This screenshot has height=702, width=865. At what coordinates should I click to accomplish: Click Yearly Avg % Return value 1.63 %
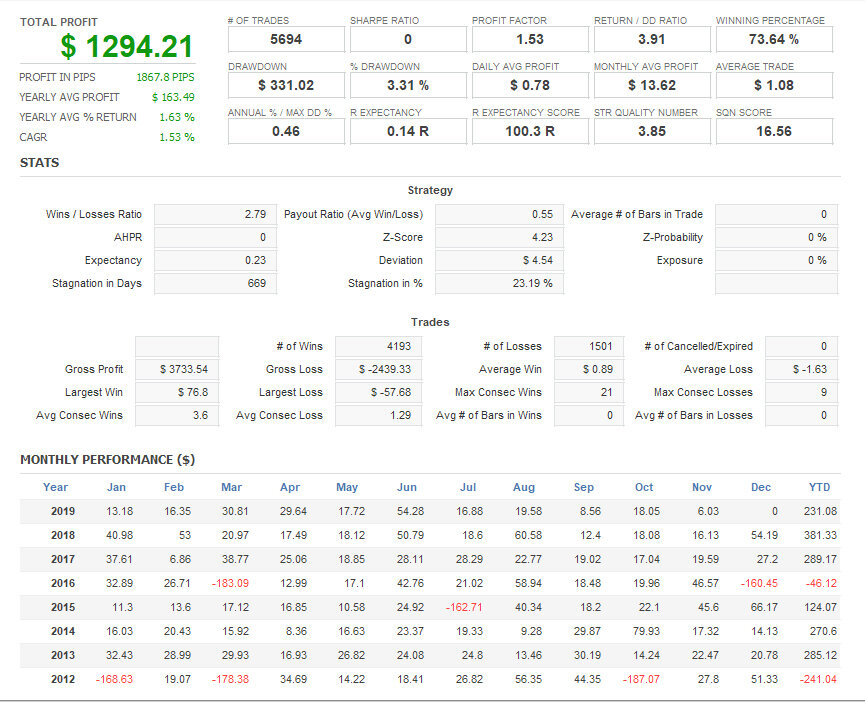point(177,117)
